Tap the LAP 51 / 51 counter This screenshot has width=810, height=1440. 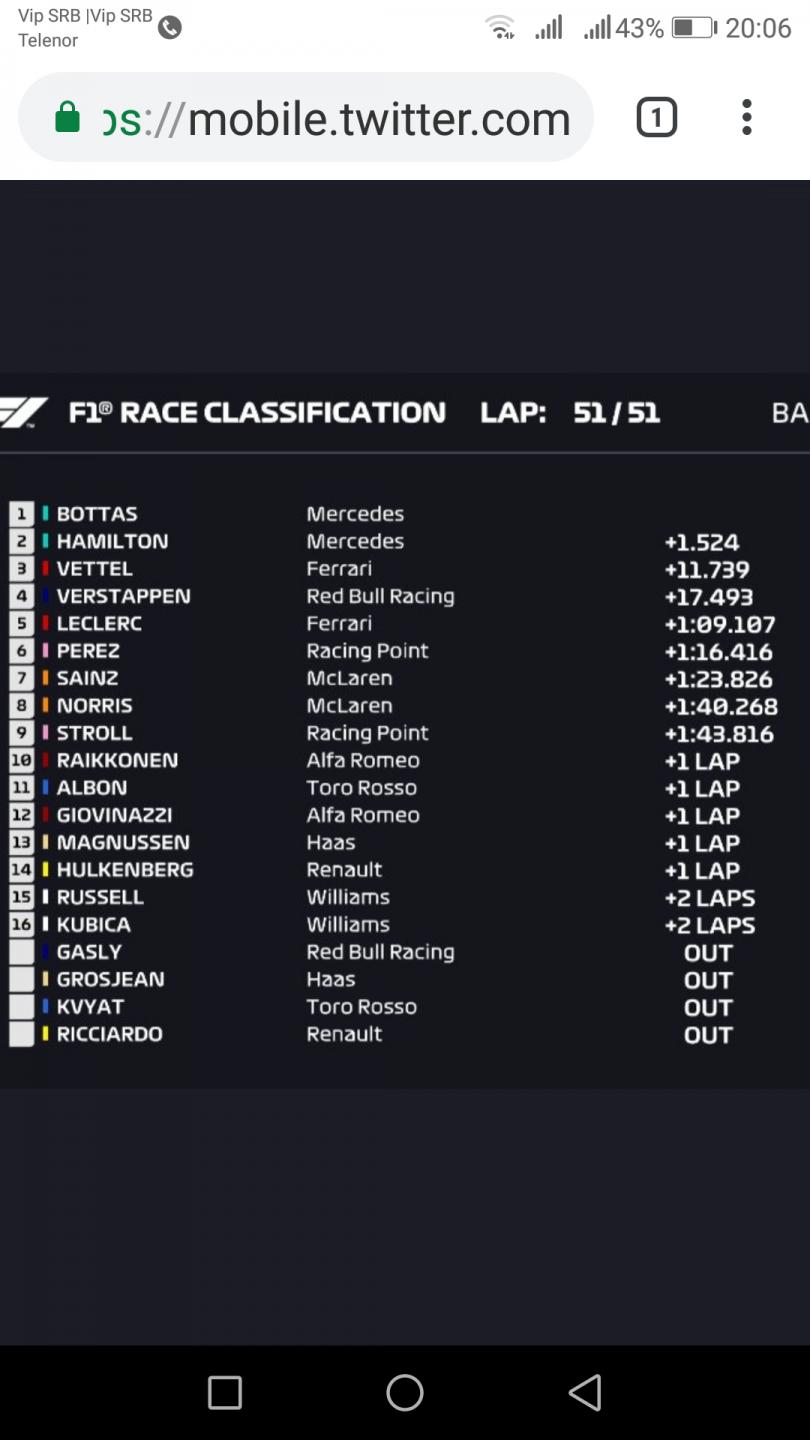click(570, 413)
